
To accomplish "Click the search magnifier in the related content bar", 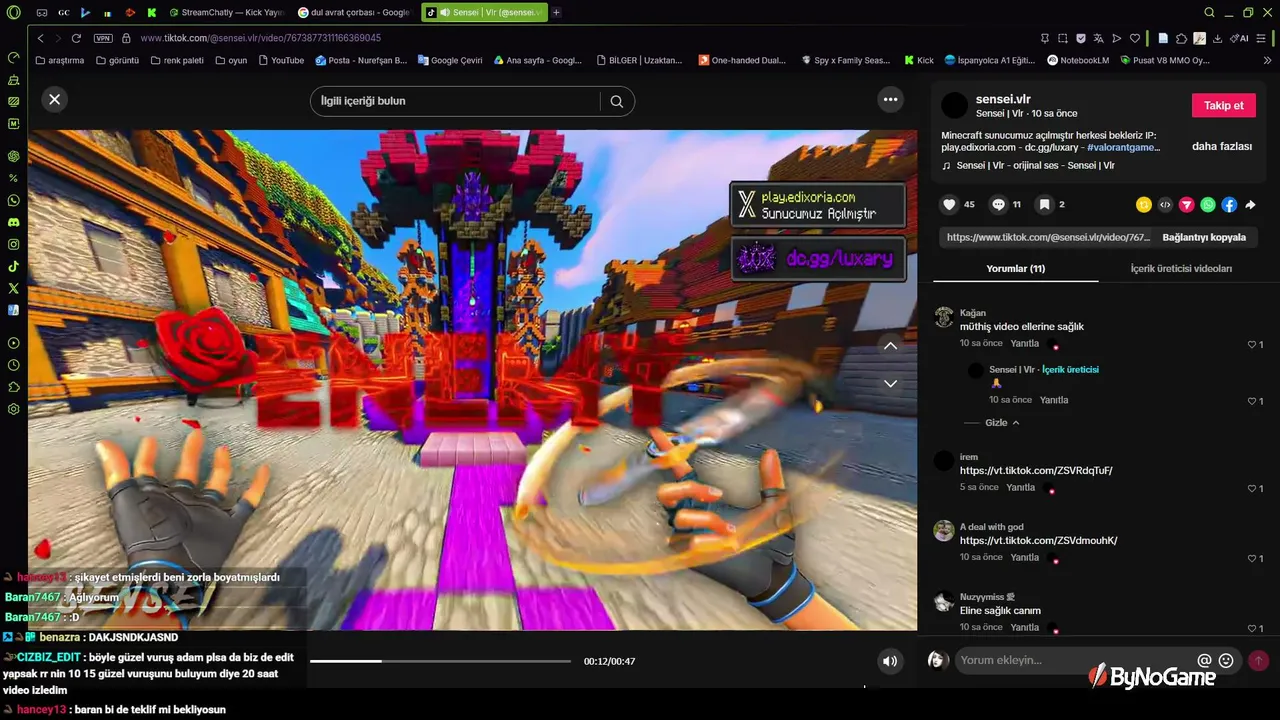I will pos(617,101).
